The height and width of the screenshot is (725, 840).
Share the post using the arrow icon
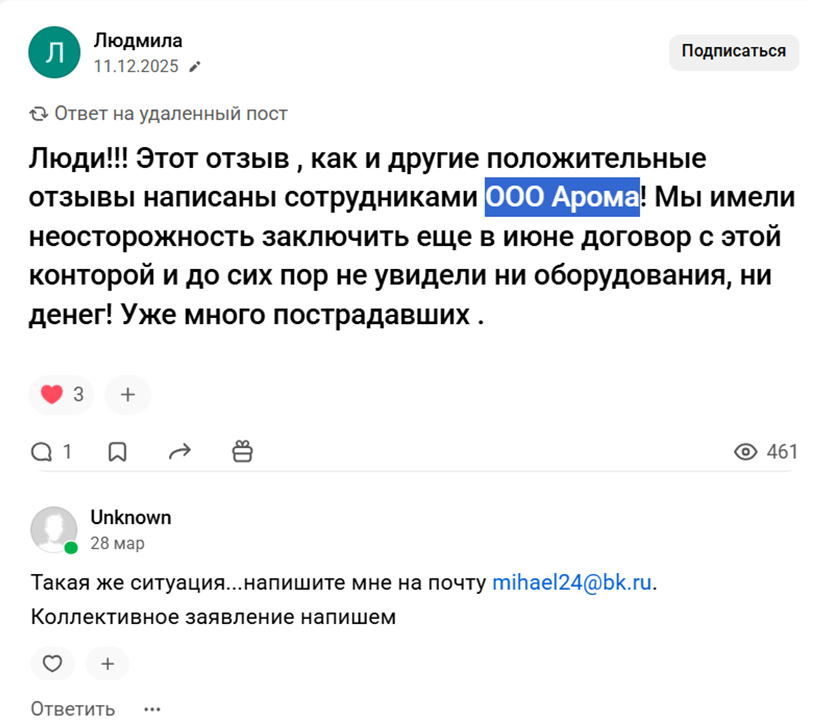pos(179,452)
